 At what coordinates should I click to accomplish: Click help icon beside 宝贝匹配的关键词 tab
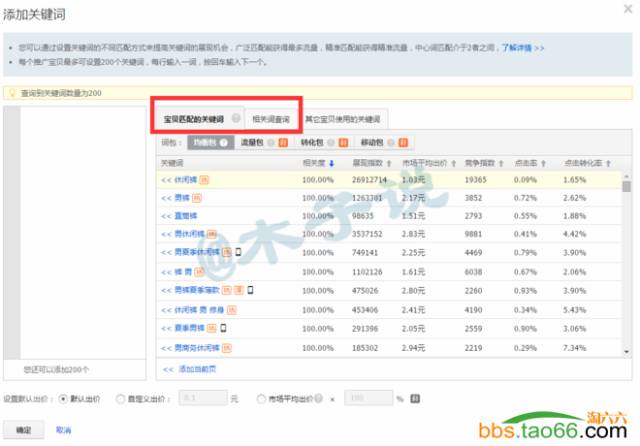coord(236,118)
